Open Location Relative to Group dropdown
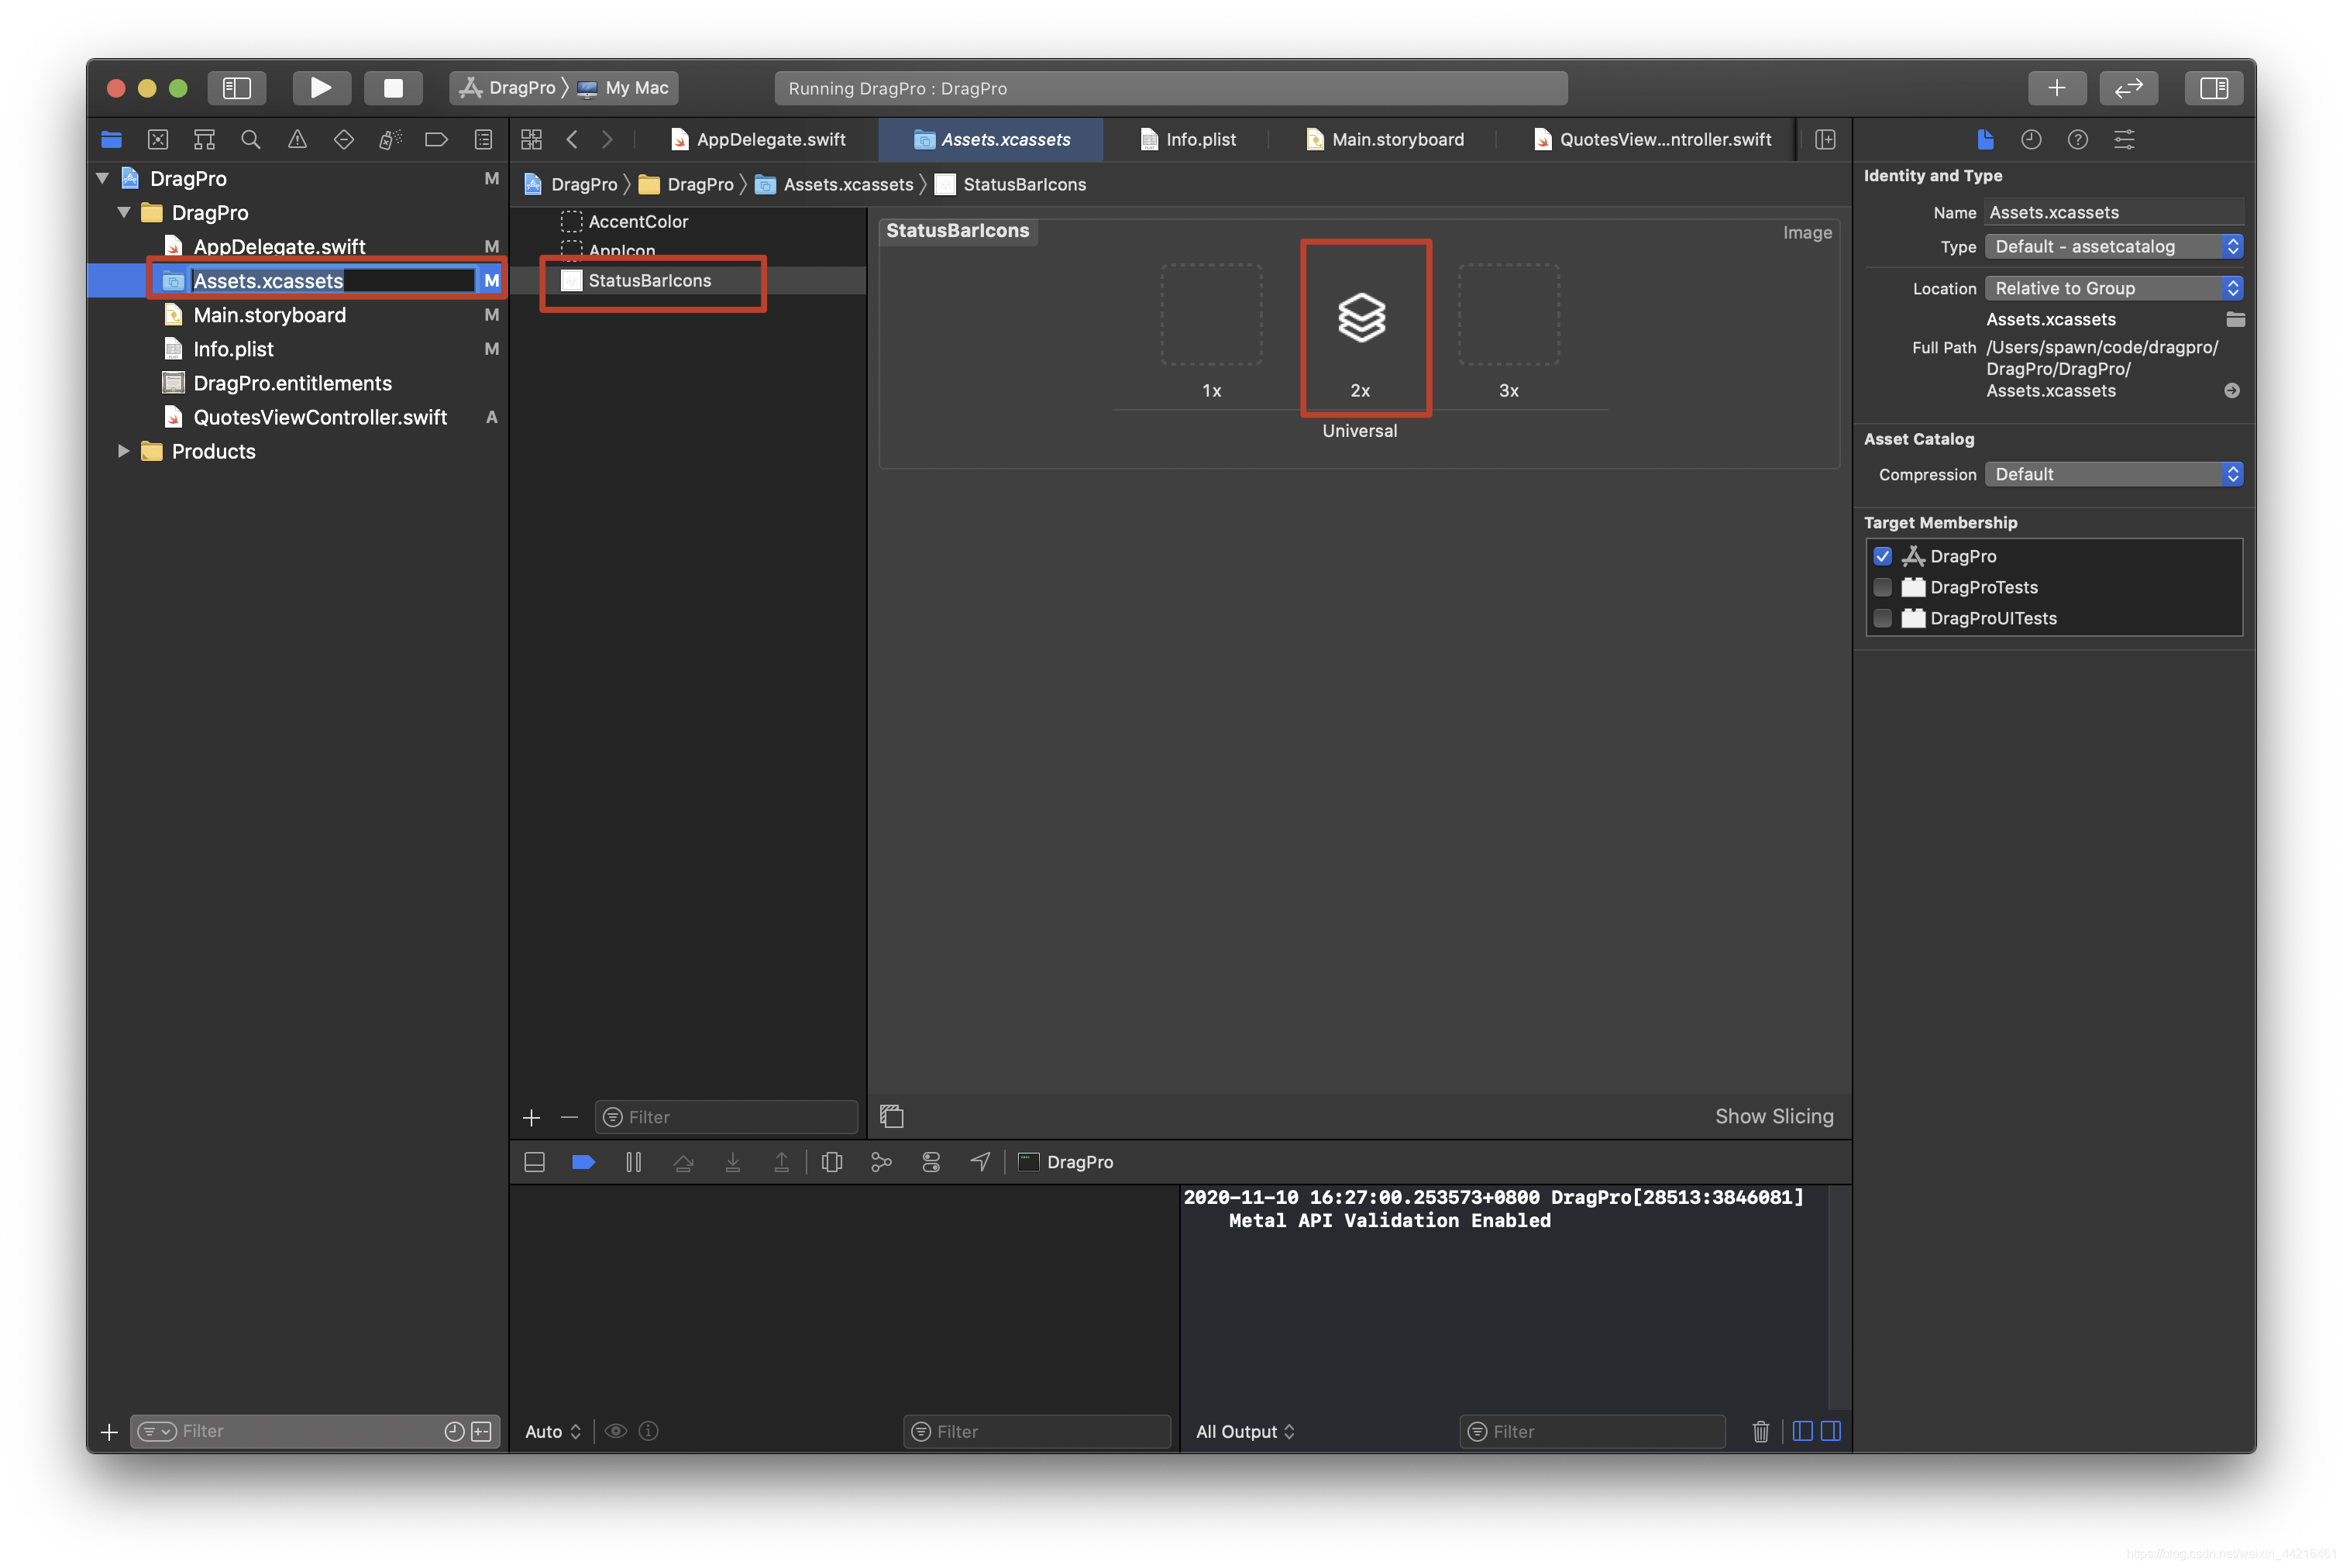This screenshot has height=1568, width=2343. (x=2112, y=288)
